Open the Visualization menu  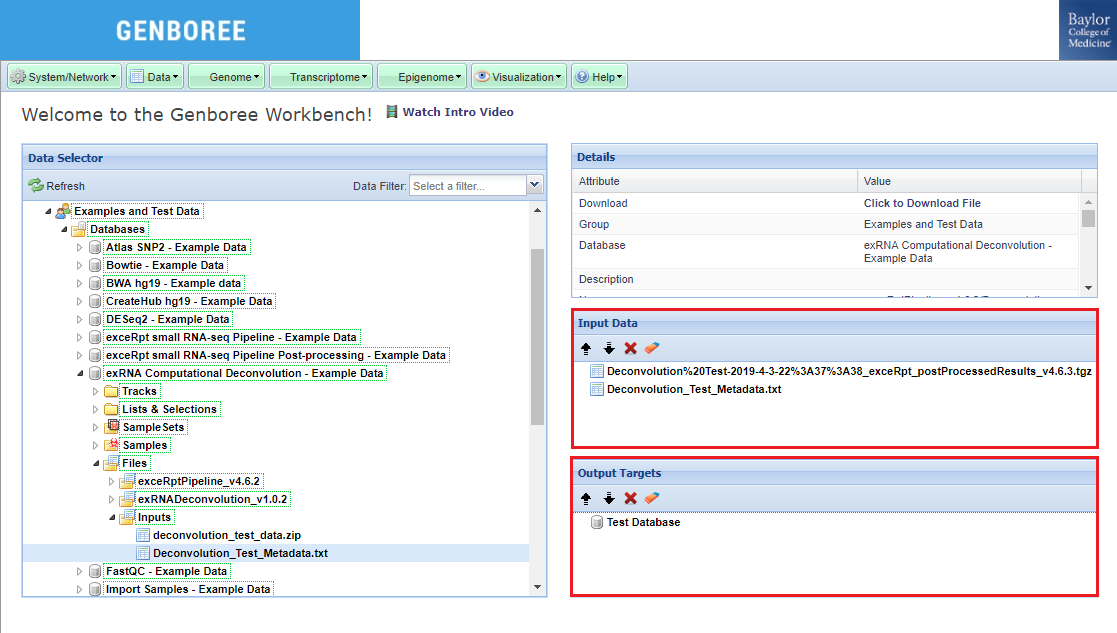pyautogui.click(x=518, y=77)
